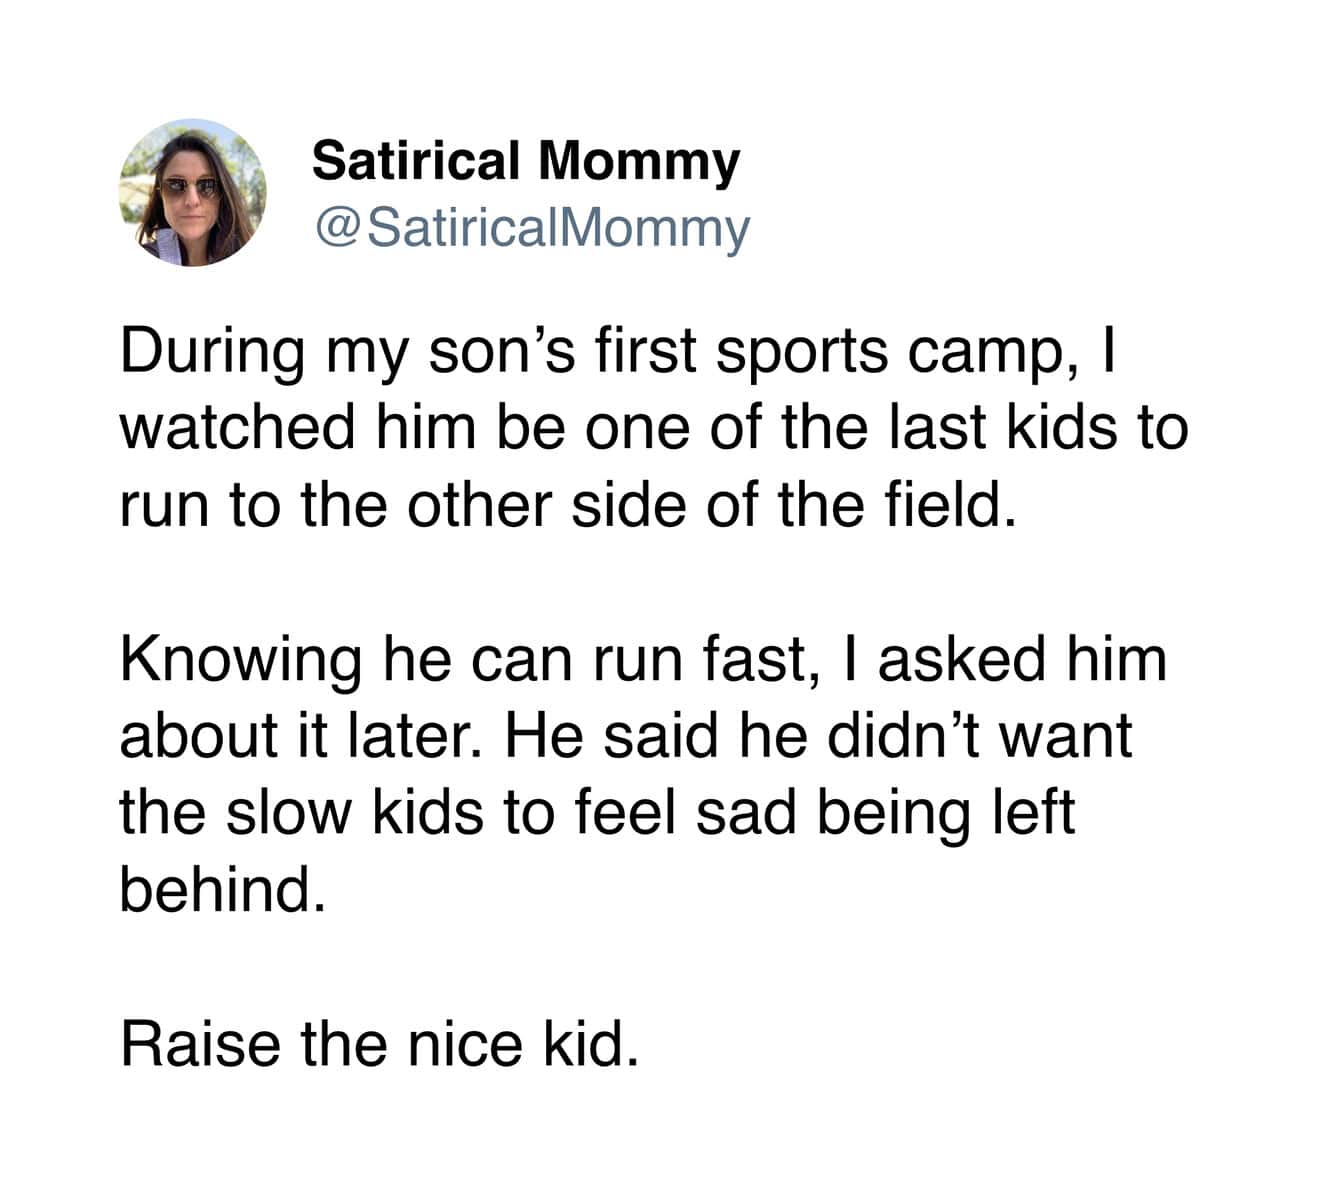Click the word "nice" in the last line

click(x=465, y=1043)
